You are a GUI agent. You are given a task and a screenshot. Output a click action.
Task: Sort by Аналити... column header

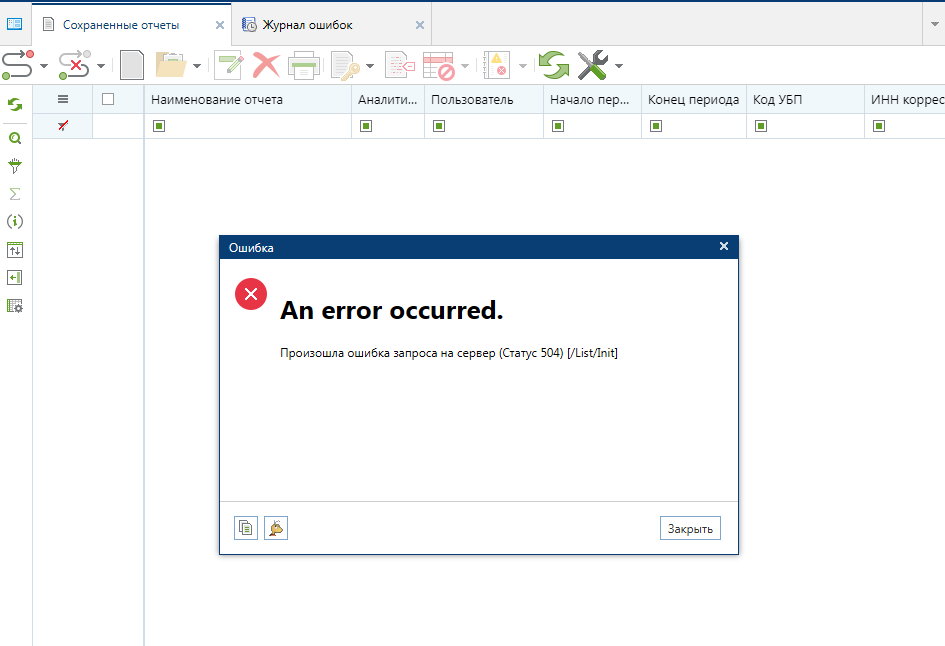[x=388, y=99]
